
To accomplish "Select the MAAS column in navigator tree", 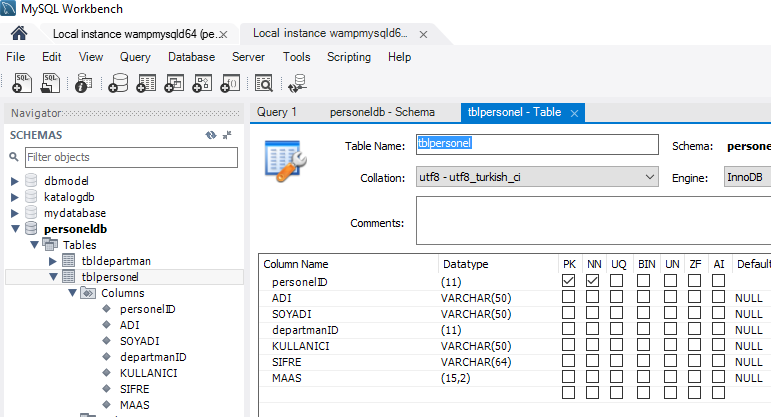I will point(134,405).
